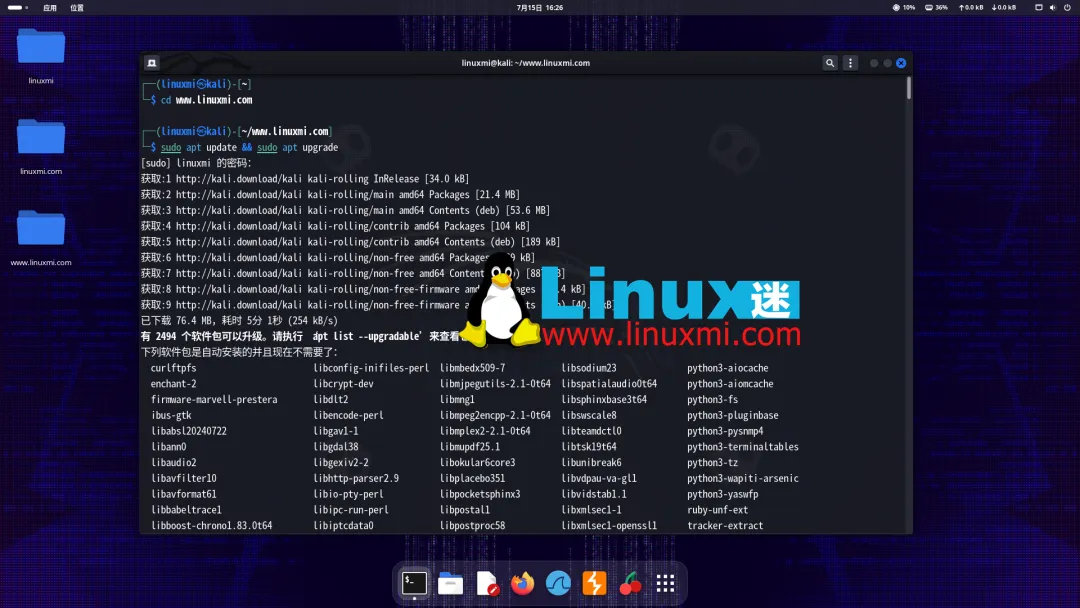
Task: Click the terminal vertical scrollbar
Action: 908,87
